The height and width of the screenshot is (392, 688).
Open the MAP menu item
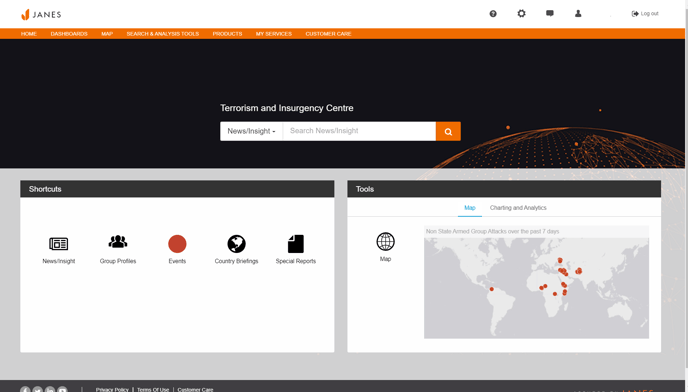tap(107, 34)
